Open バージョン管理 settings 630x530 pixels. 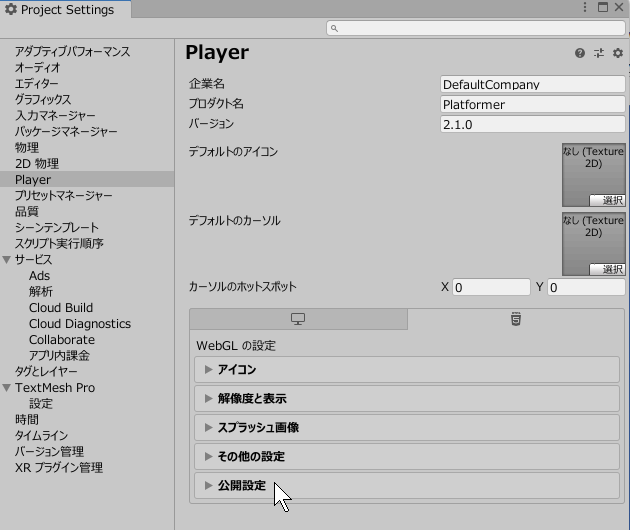[x=49, y=452]
